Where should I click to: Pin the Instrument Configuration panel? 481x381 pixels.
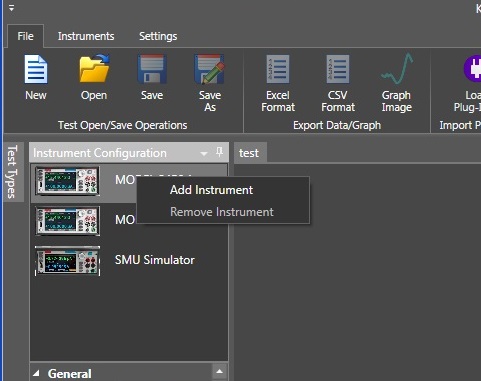click(x=219, y=152)
